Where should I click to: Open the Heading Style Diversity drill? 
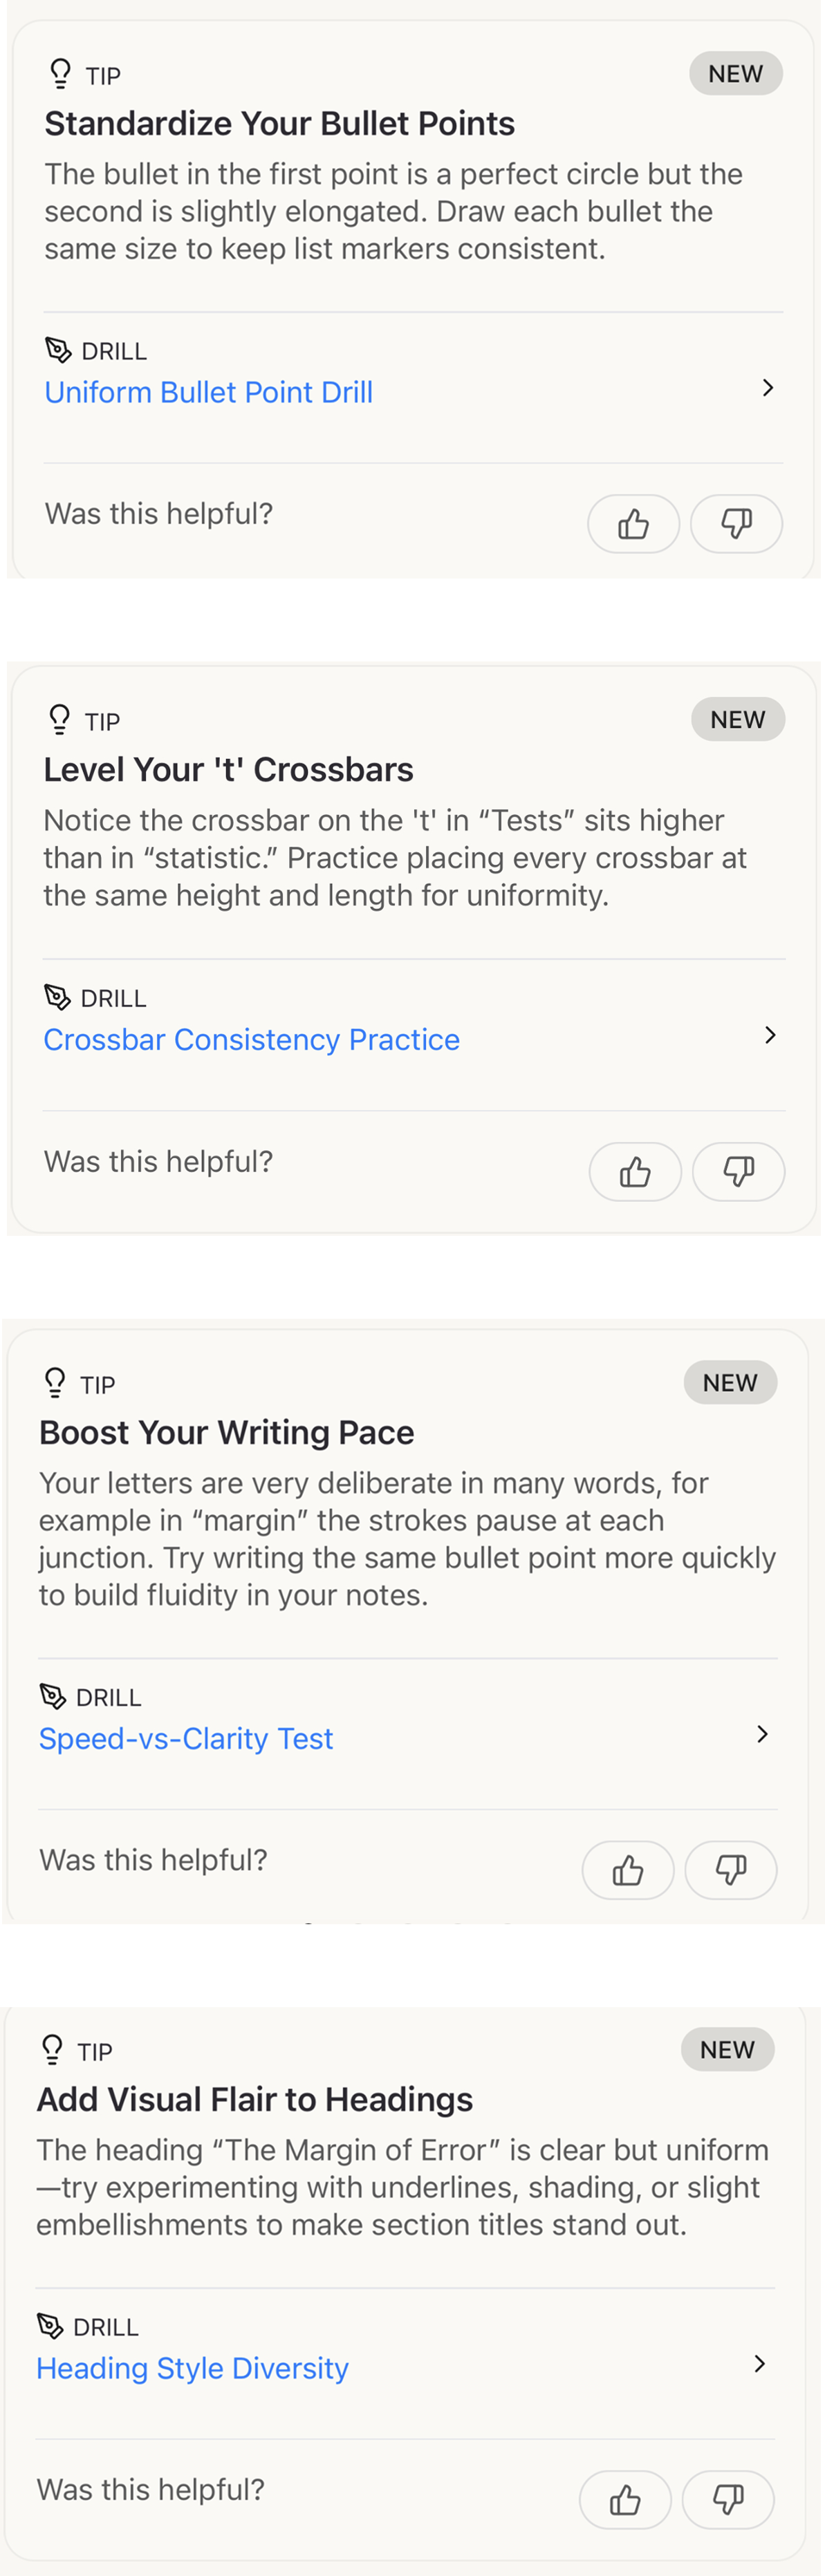tap(192, 2368)
